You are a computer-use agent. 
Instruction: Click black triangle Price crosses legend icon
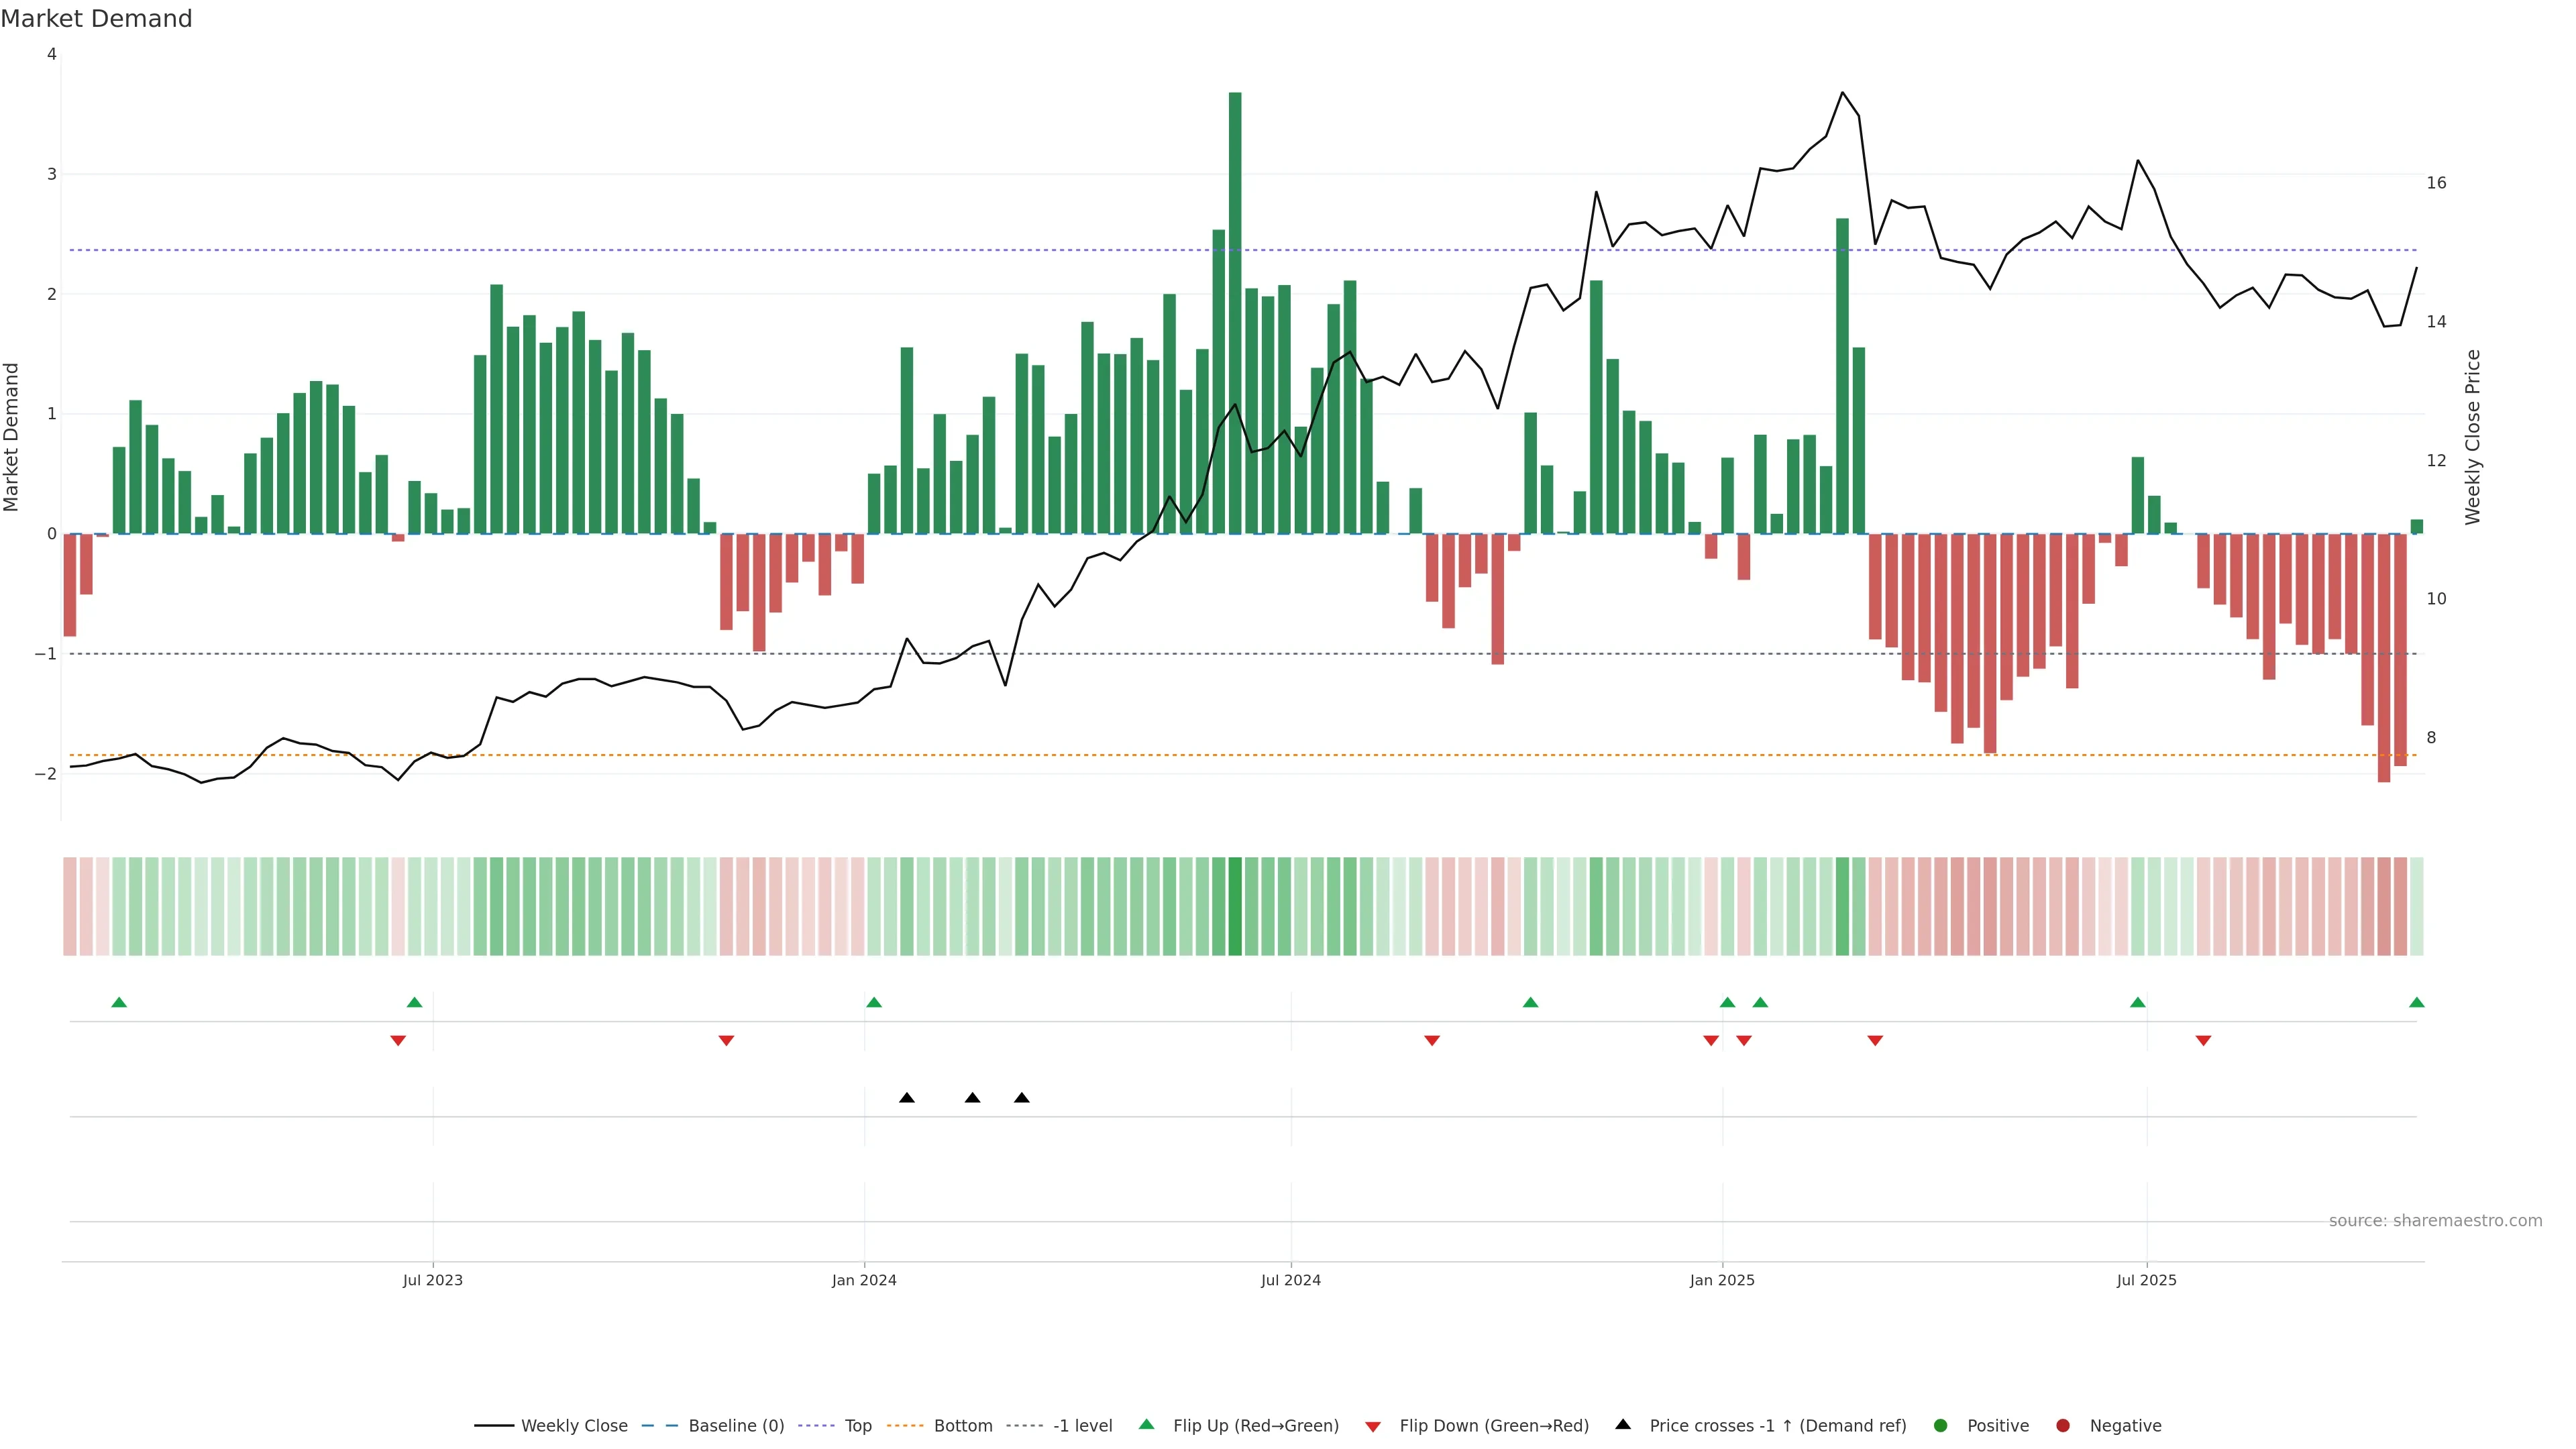click(1623, 1424)
